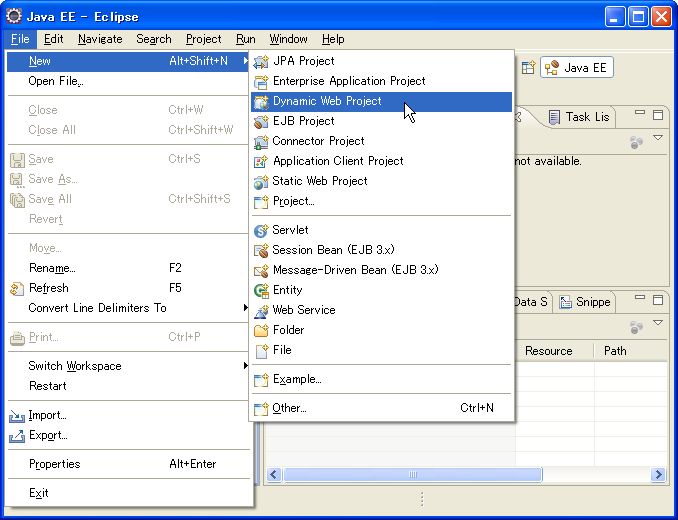This screenshot has width=678, height=520.
Task: Select the JPA Project icon
Action: [261, 61]
